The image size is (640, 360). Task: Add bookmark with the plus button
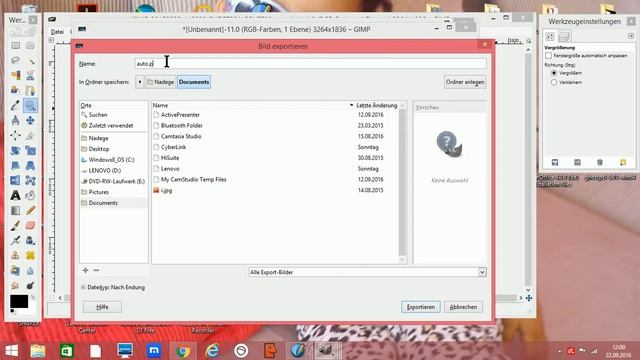pyautogui.click(x=85, y=270)
